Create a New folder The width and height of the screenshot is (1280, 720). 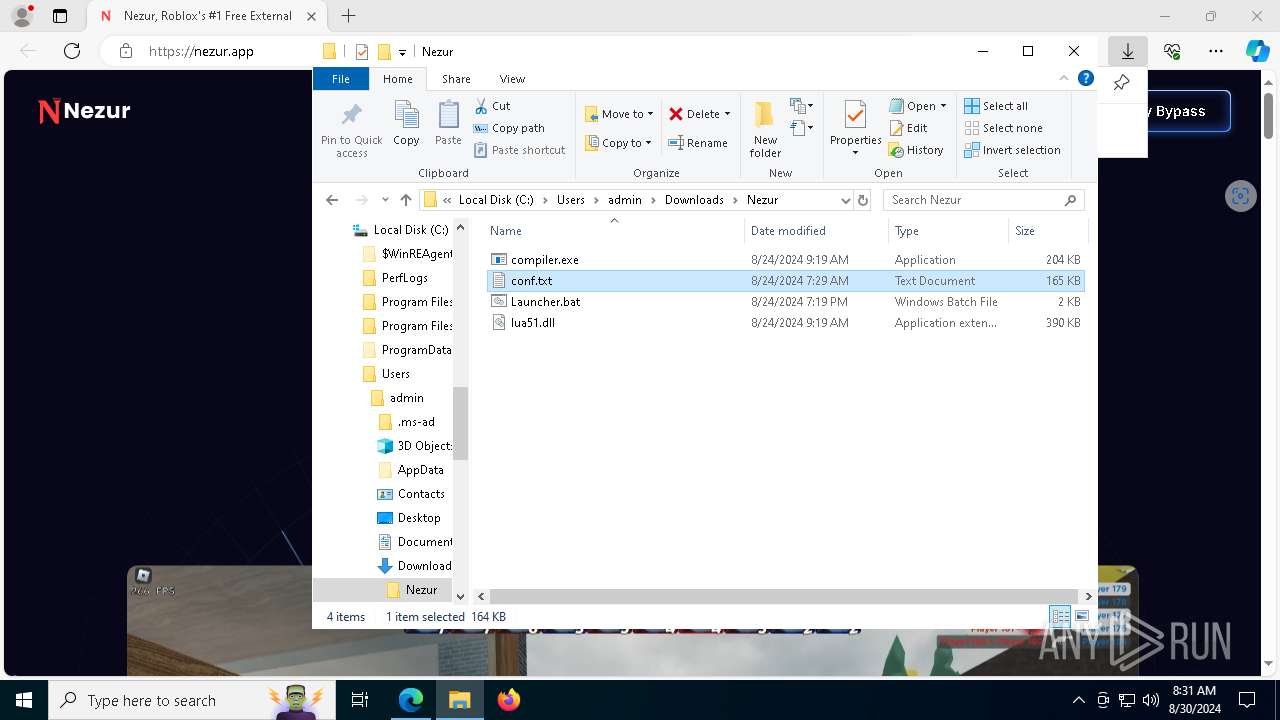pyautogui.click(x=765, y=128)
